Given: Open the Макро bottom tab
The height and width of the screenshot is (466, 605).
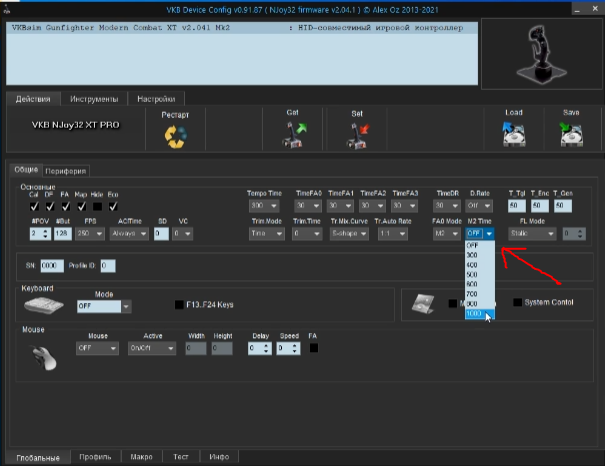Looking at the screenshot, I should 141,457.
